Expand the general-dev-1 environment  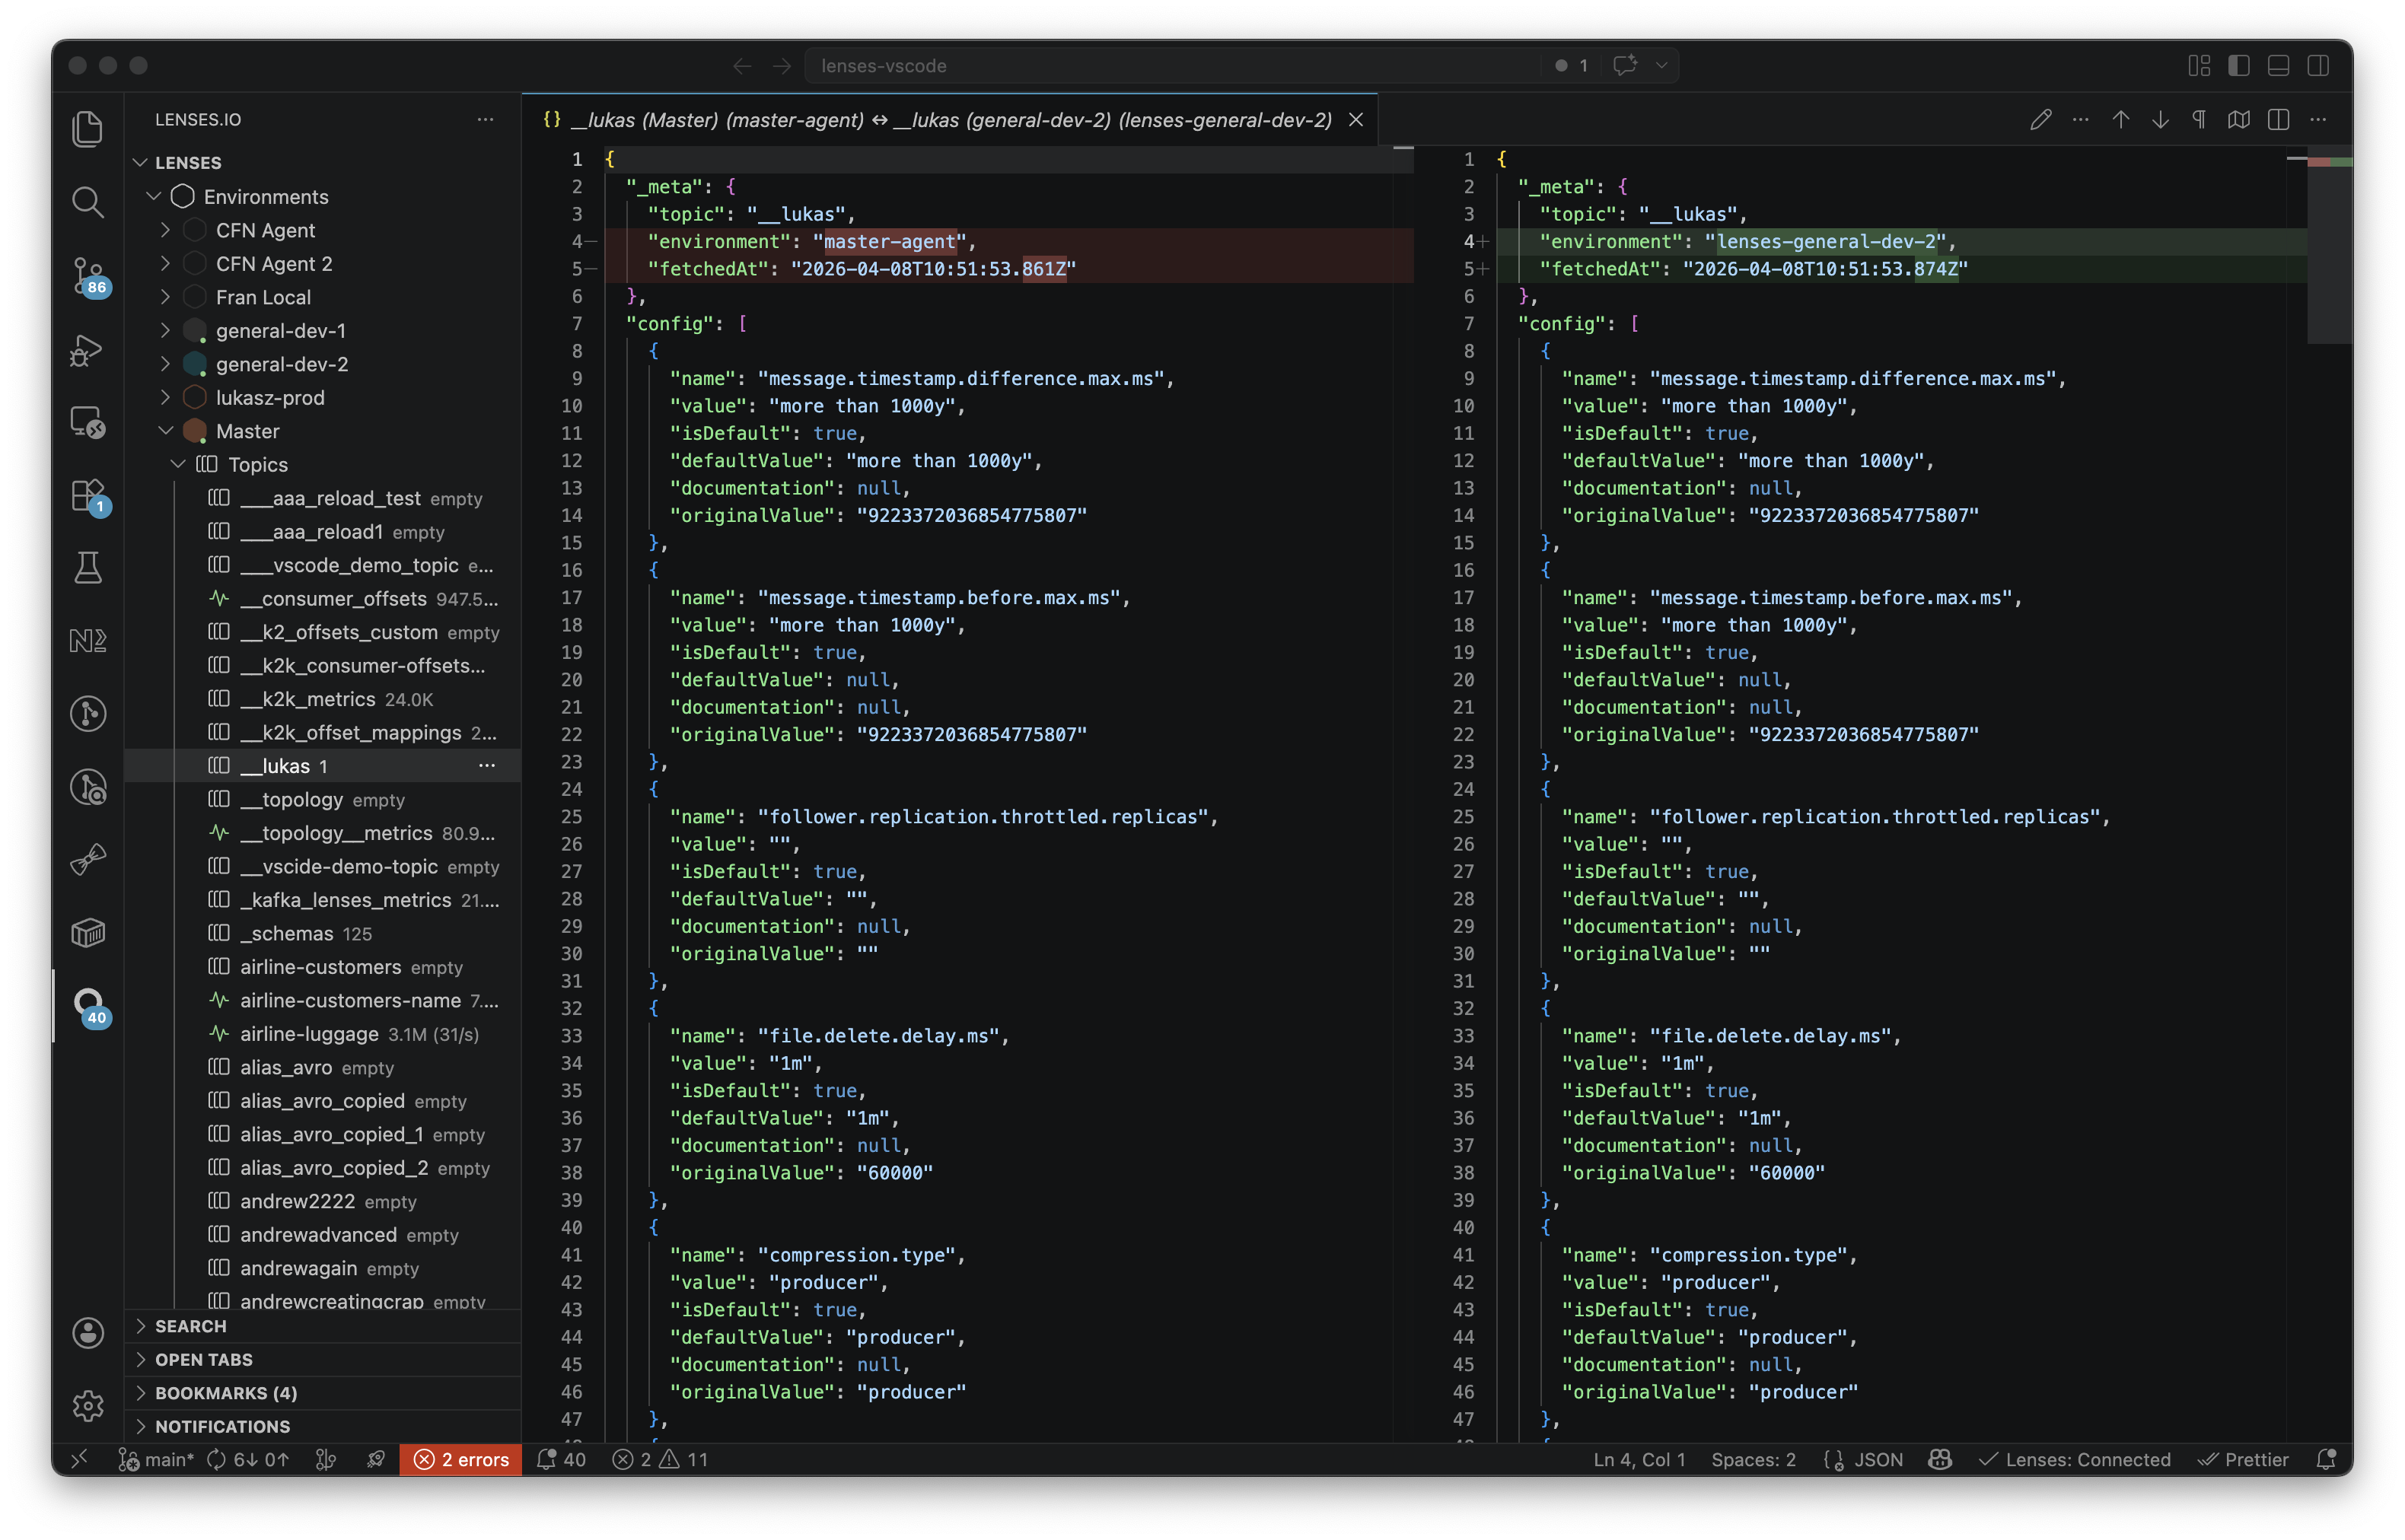pyautogui.click(x=166, y=331)
